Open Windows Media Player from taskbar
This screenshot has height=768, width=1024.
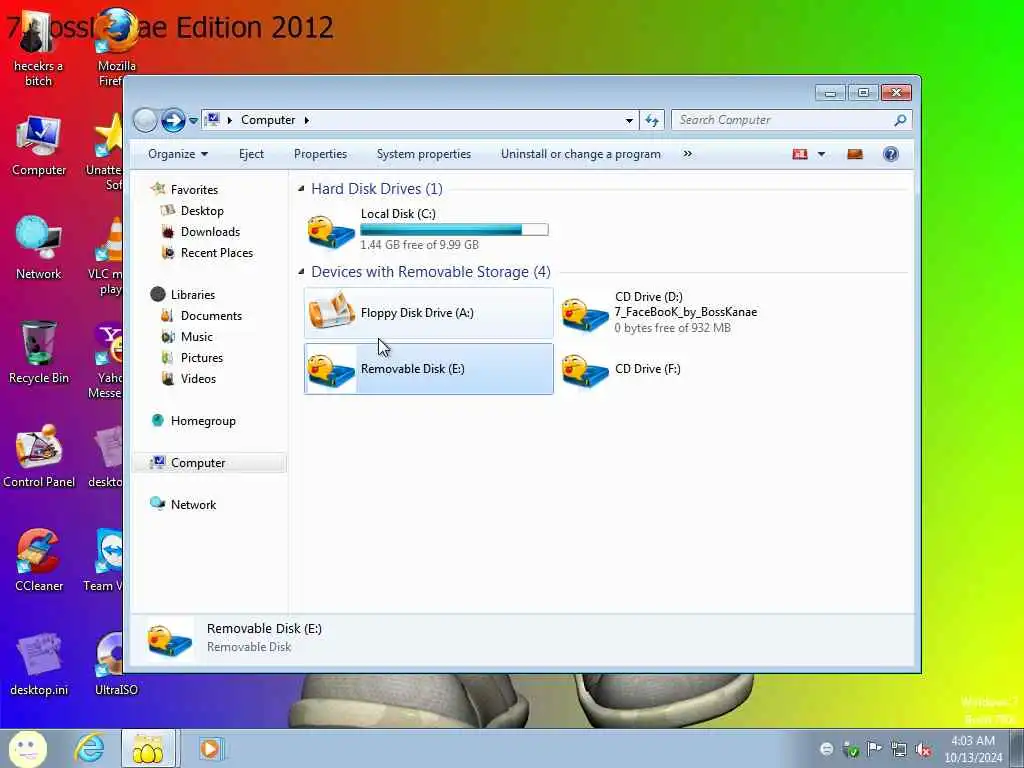(210, 749)
